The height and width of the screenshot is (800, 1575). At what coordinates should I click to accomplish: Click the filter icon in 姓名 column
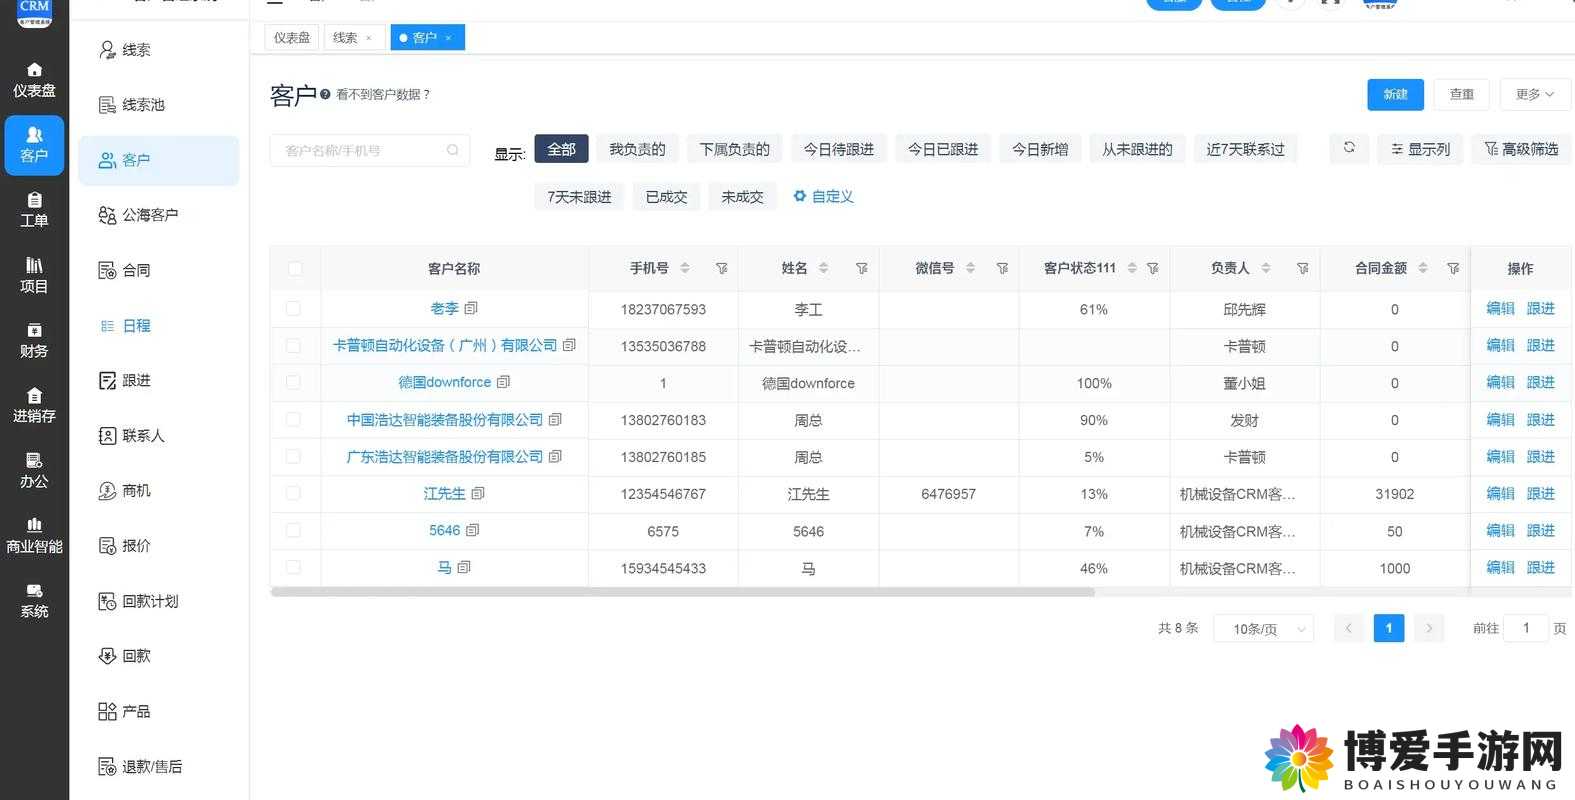coord(862,268)
